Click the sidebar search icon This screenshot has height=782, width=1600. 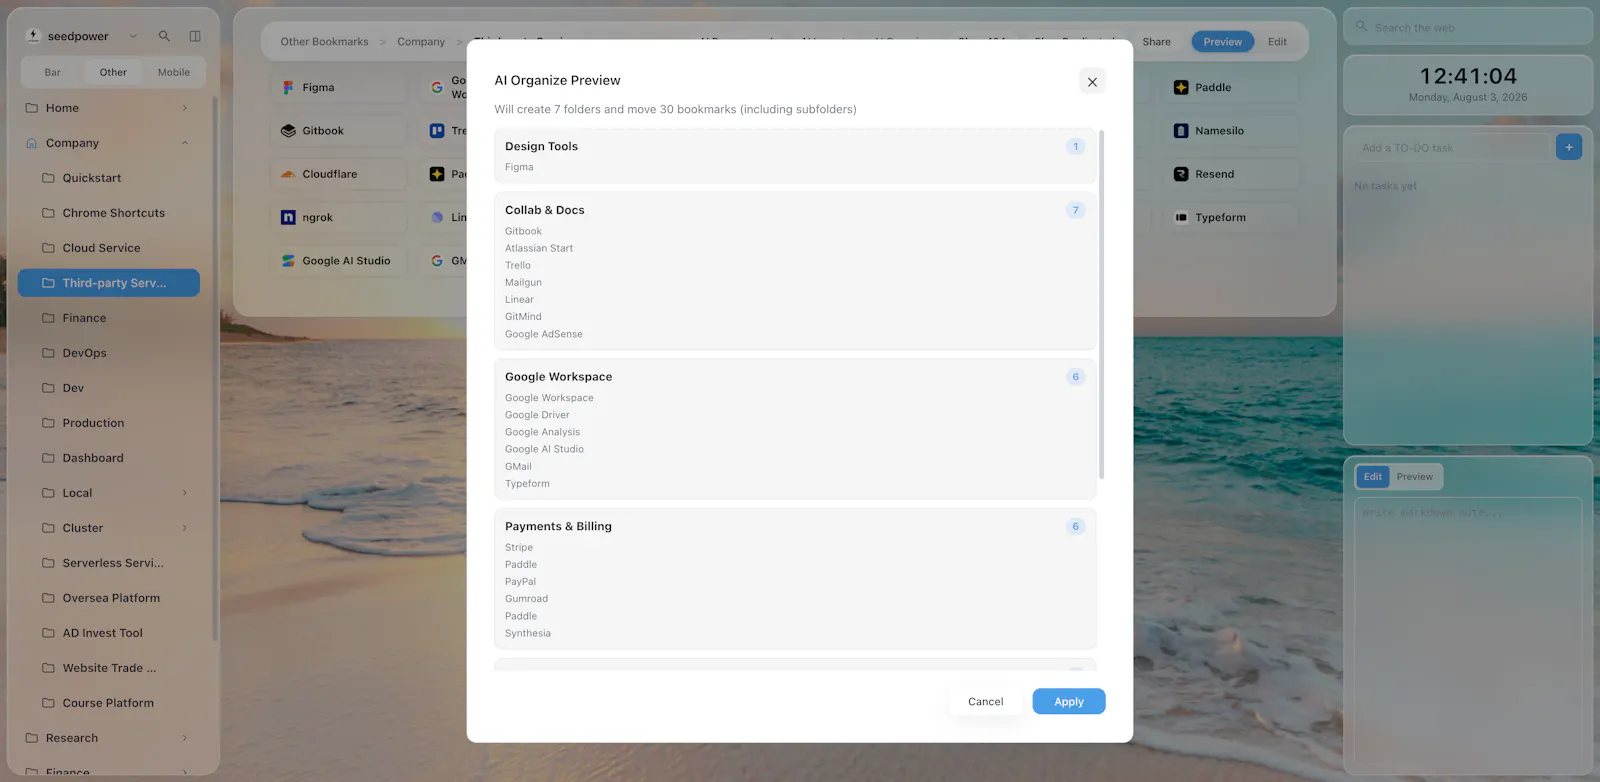tap(164, 36)
